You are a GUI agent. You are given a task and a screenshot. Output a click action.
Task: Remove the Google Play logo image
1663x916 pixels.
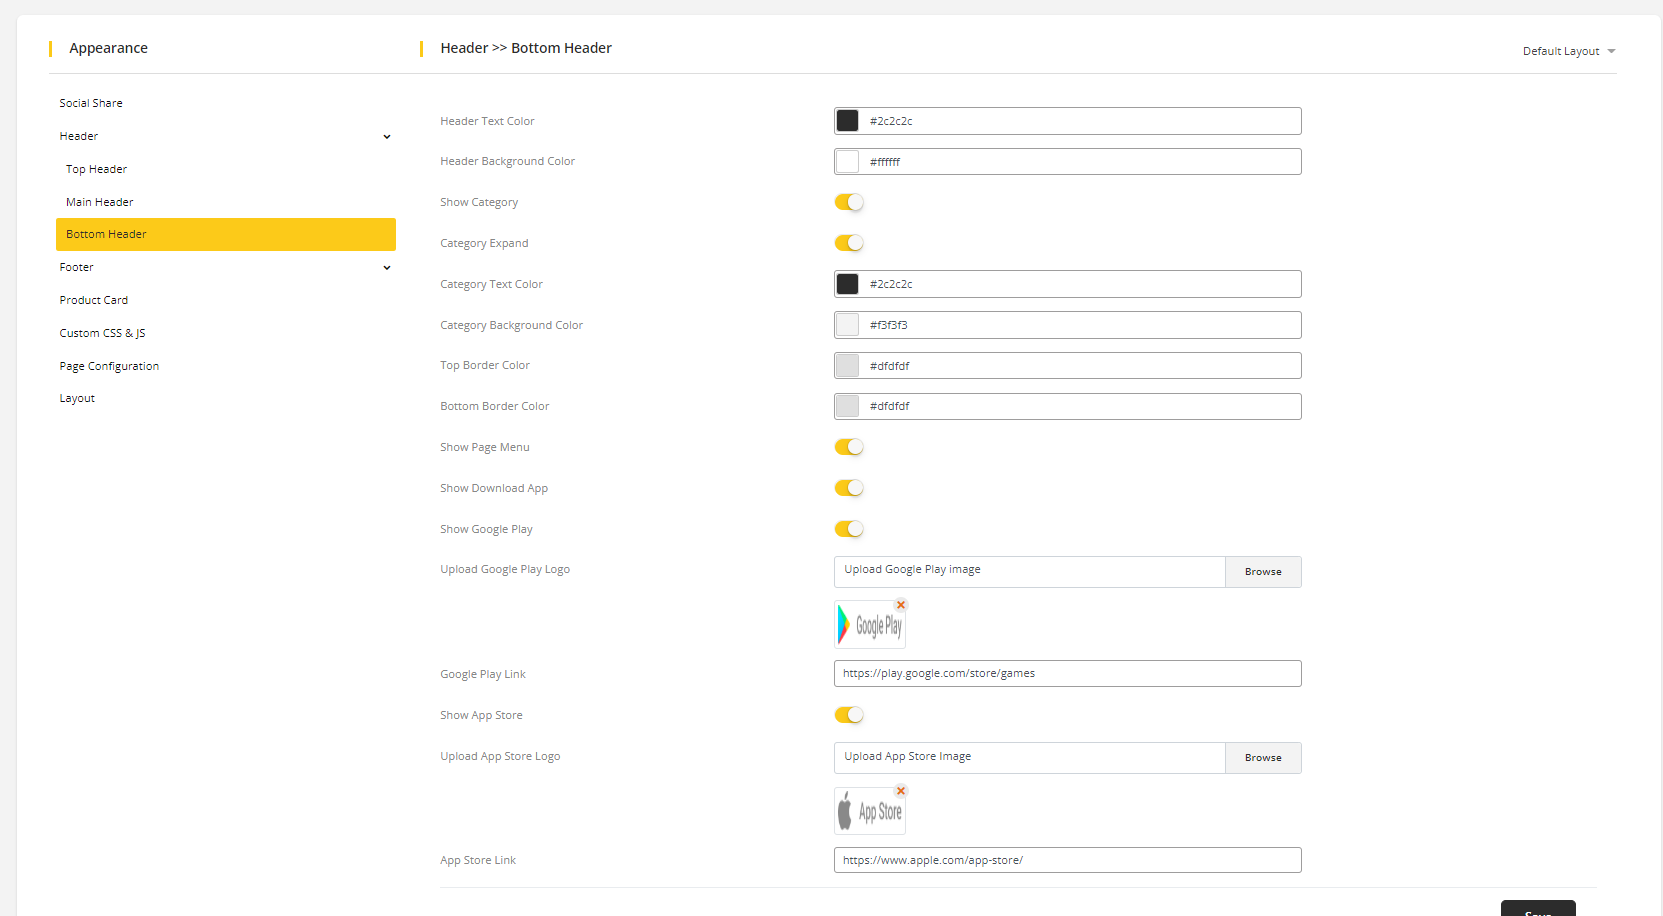click(901, 605)
